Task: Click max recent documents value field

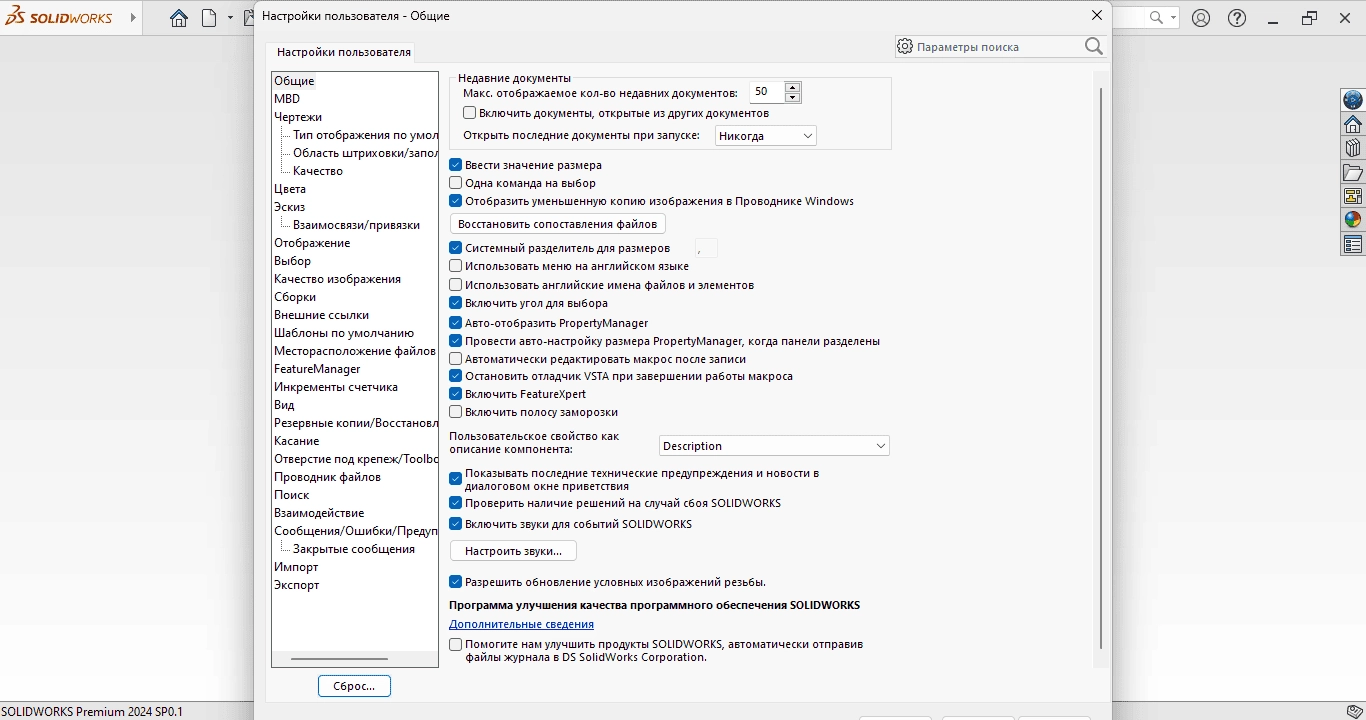Action: [x=767, y=92]
